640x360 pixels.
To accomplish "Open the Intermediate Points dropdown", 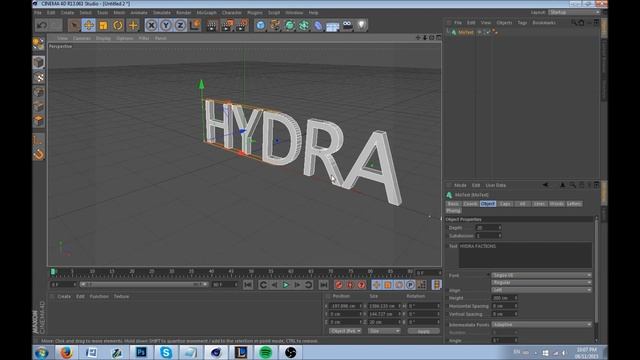I will click(x=541, y=324).
